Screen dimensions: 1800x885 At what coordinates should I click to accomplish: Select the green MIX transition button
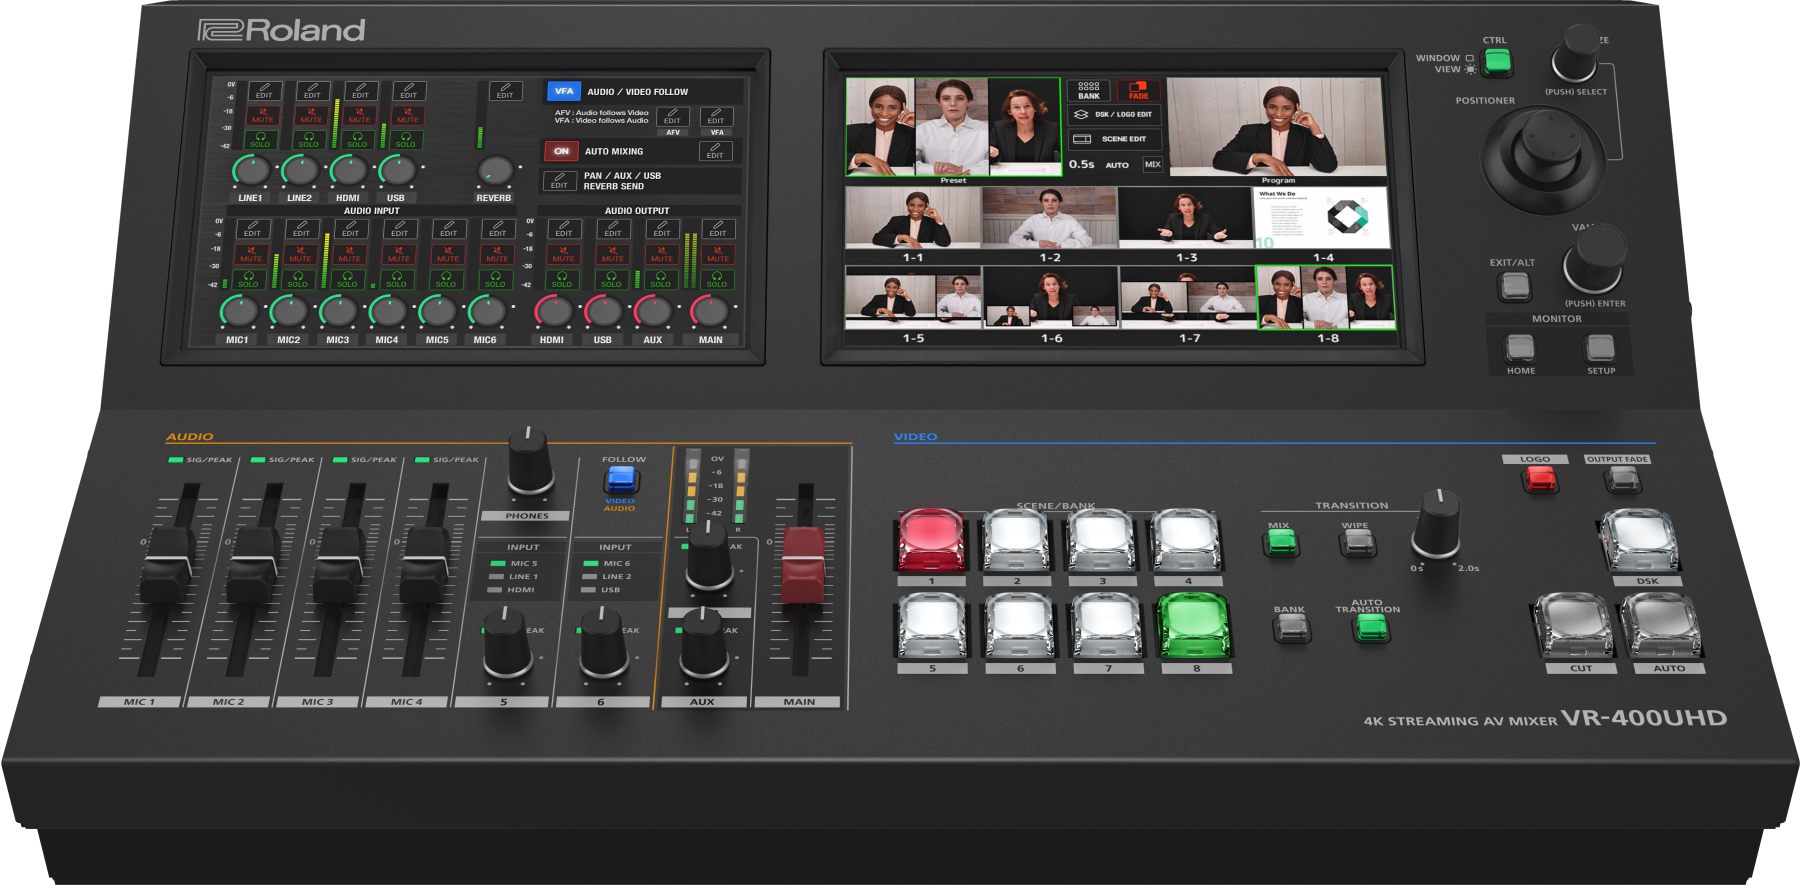(1281, 543)
